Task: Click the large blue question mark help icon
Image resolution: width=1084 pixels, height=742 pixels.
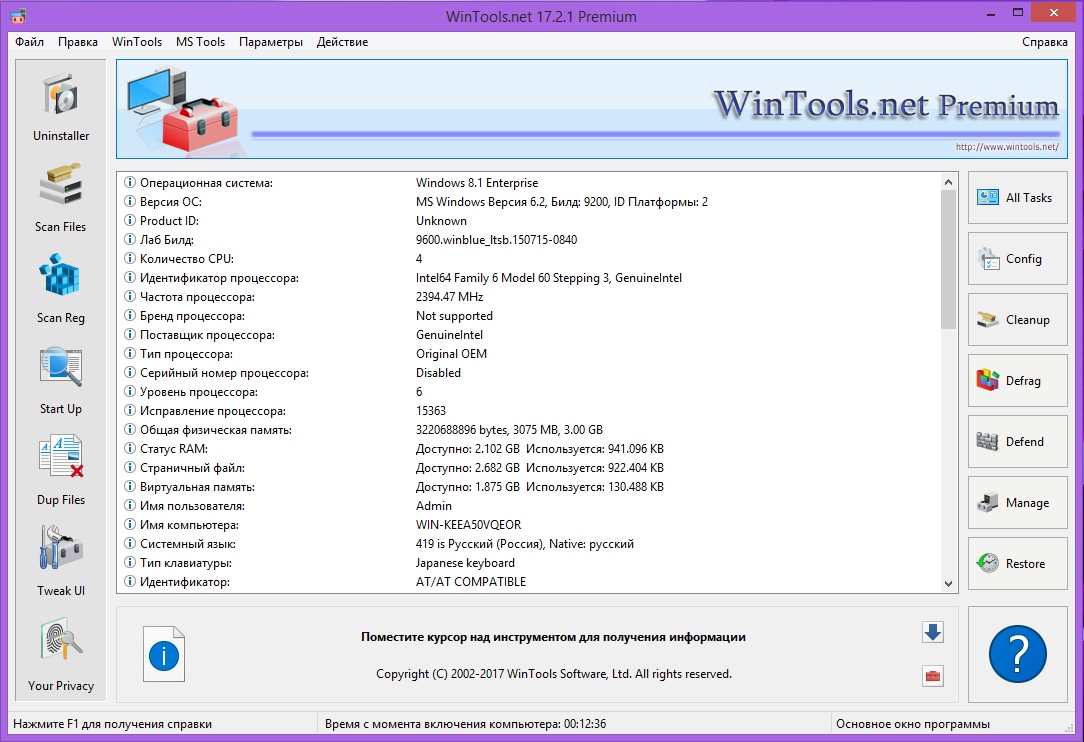Action: click(x=1018, y=654)
